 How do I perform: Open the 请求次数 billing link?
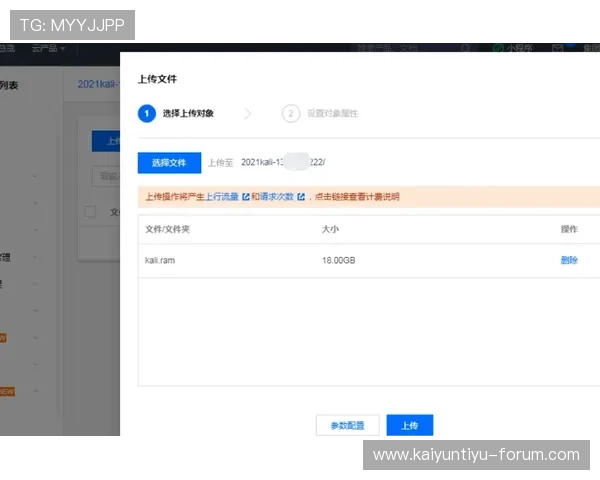pos(277,196)
